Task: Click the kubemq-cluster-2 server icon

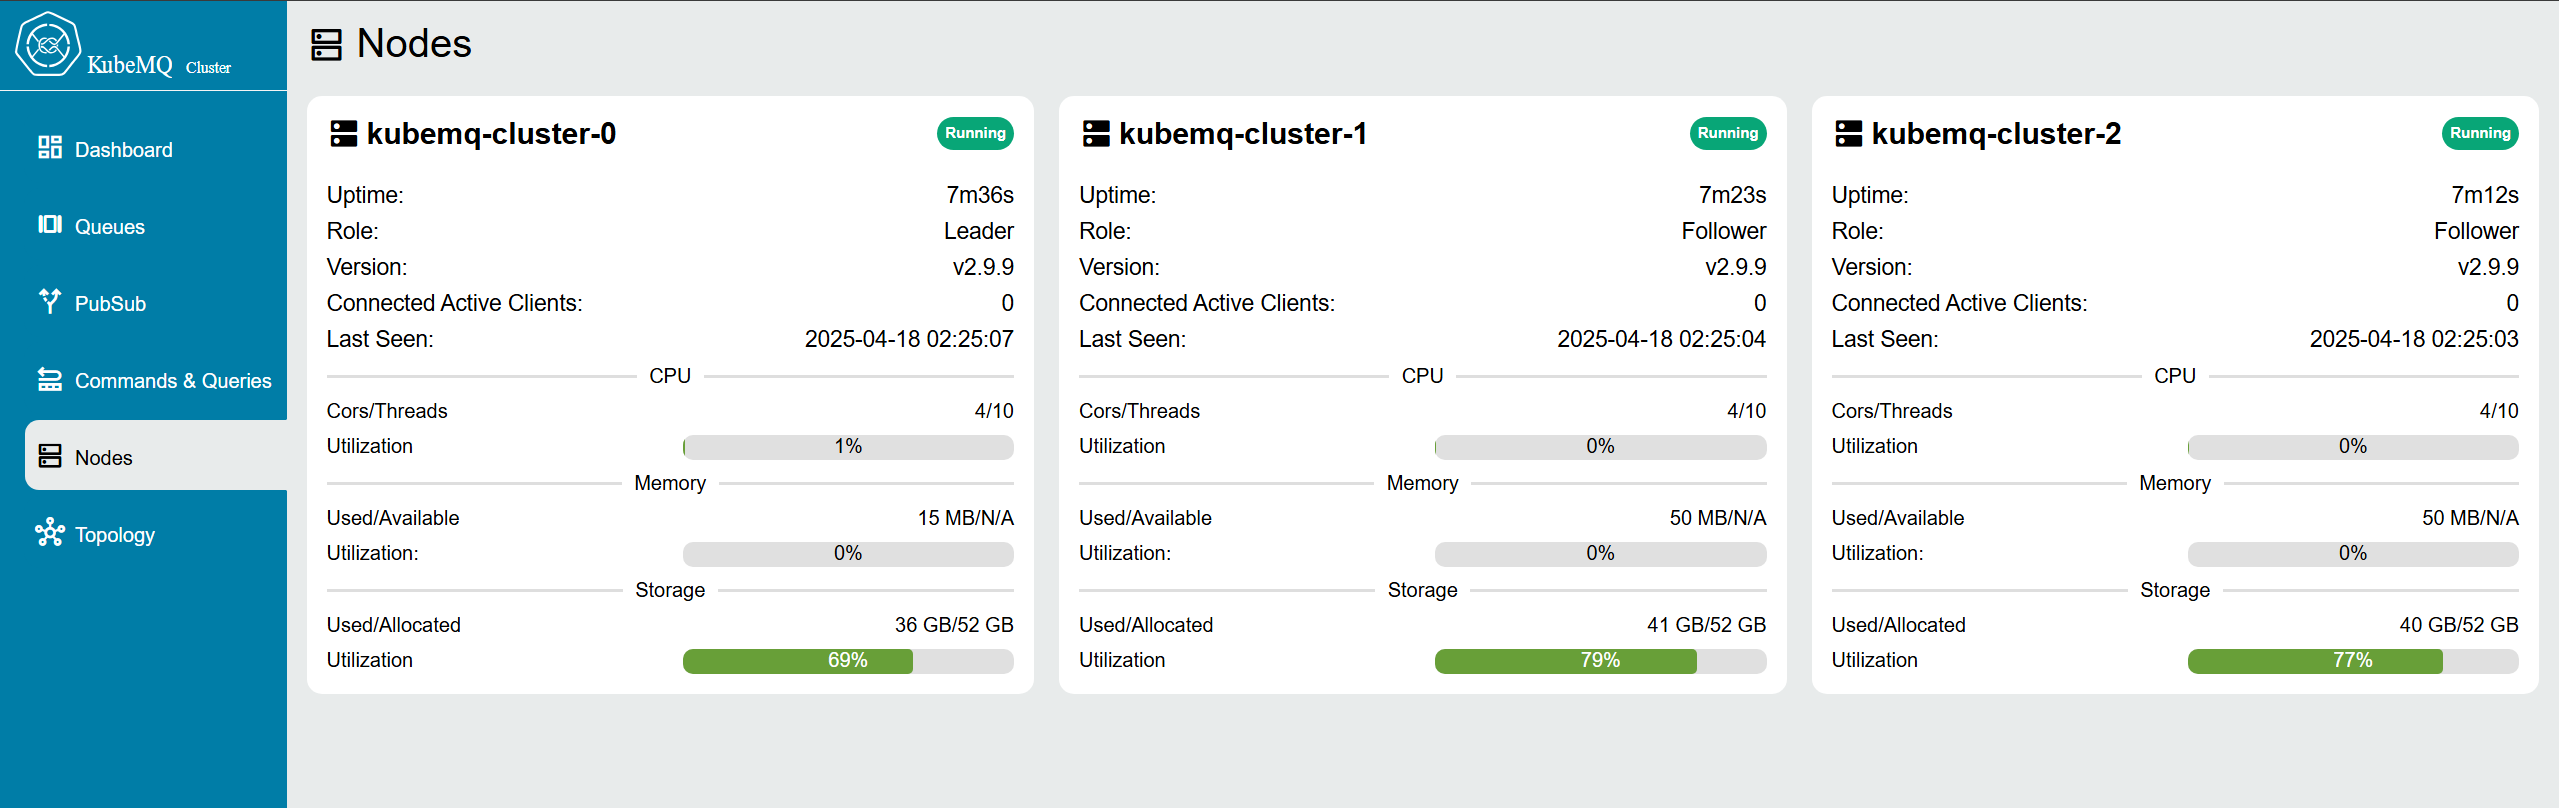Action: click(x=1848, y=134)
